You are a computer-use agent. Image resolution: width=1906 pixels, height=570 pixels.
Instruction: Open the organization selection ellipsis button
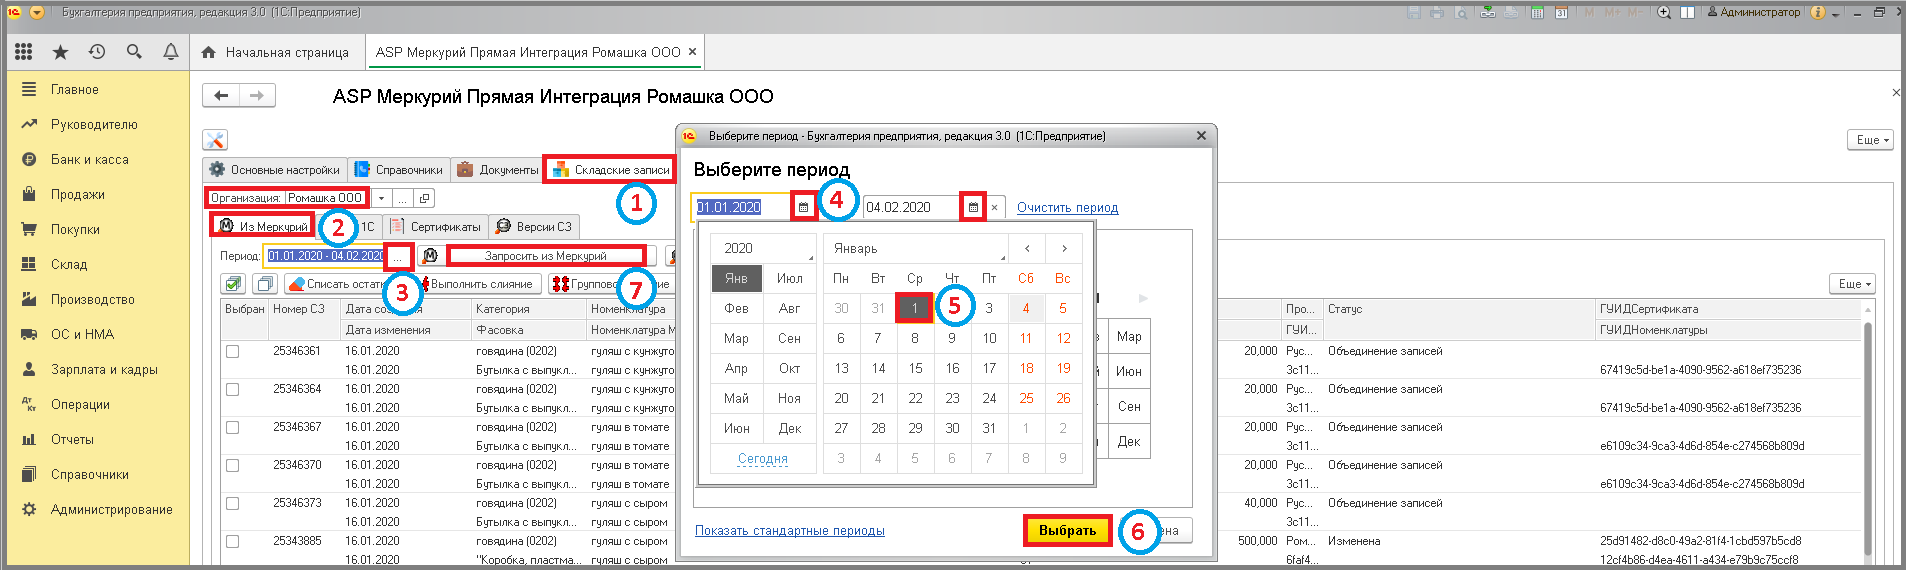tap(402, 198)
